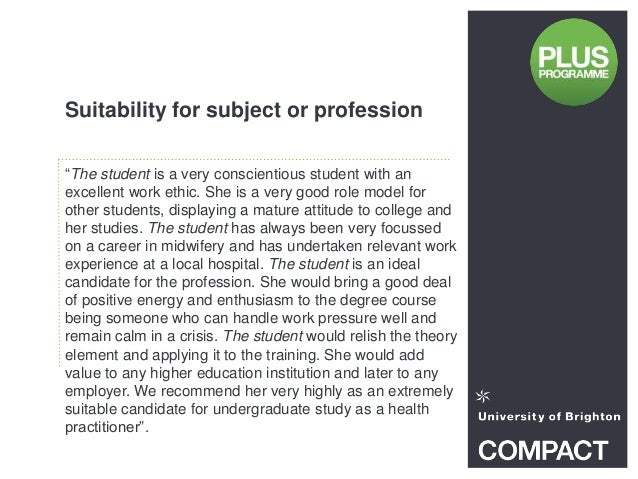Click the University of Brighton text

point(549,417)
